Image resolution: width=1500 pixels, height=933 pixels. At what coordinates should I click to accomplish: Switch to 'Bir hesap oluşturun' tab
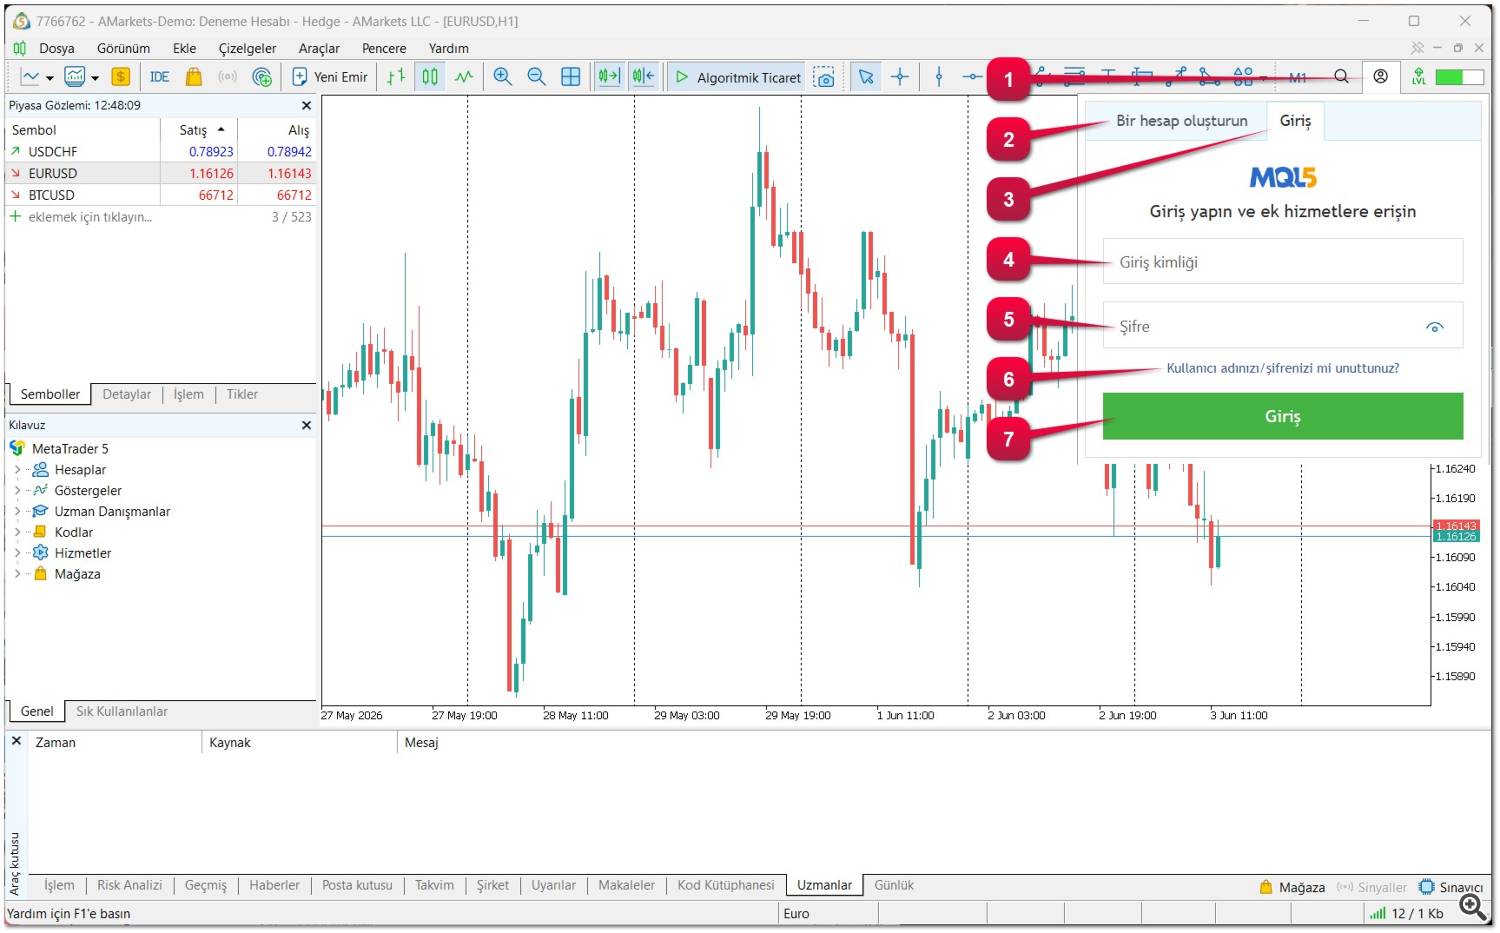tap(1182, 121)
